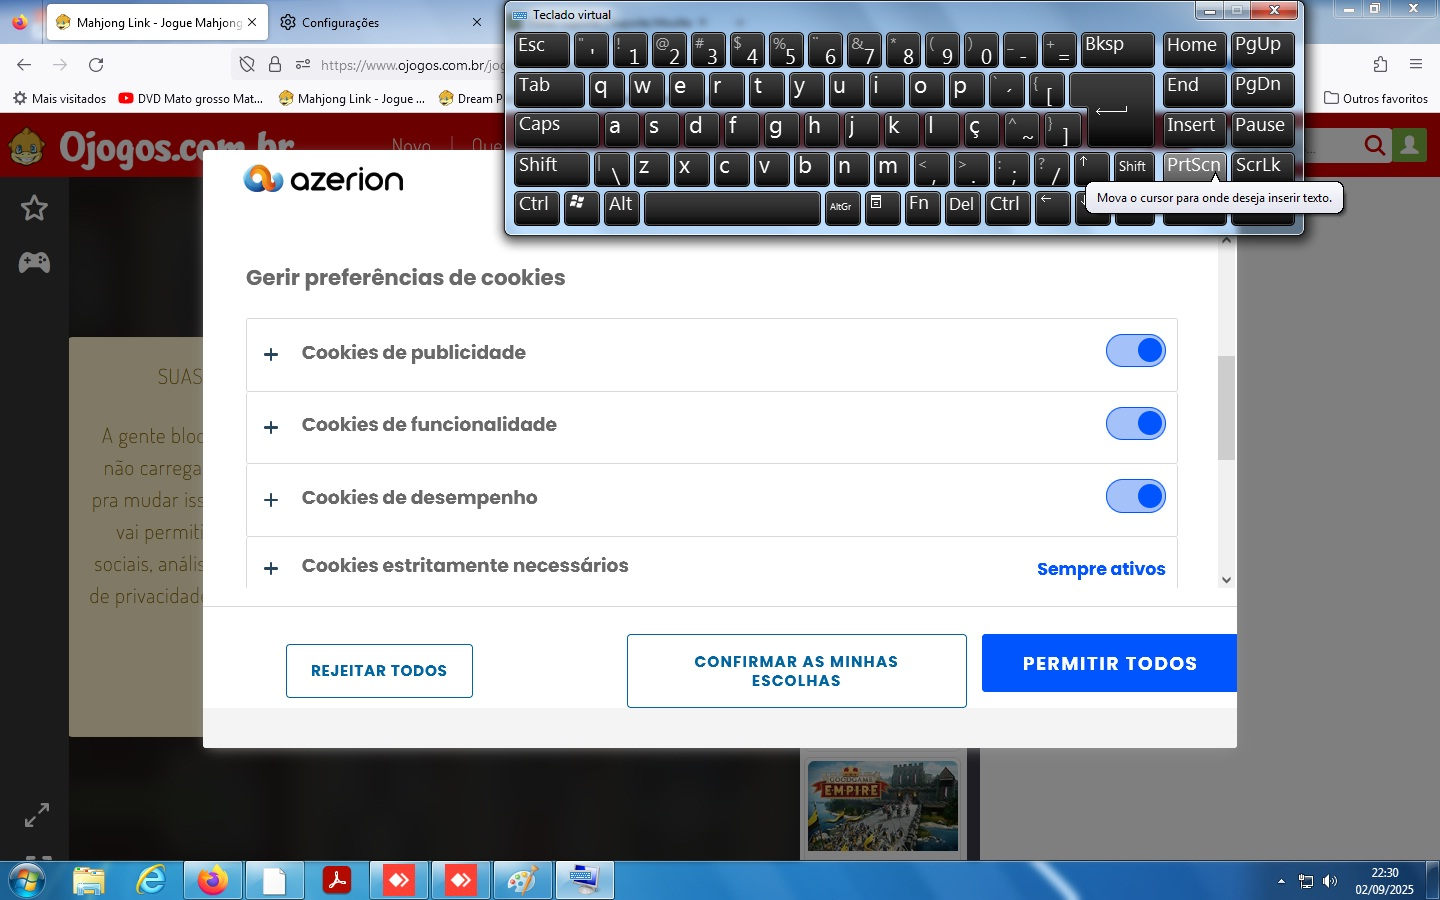Open the Empire game thumbnail
This screenshot has height=900, width=1440.
coord(883,807)
